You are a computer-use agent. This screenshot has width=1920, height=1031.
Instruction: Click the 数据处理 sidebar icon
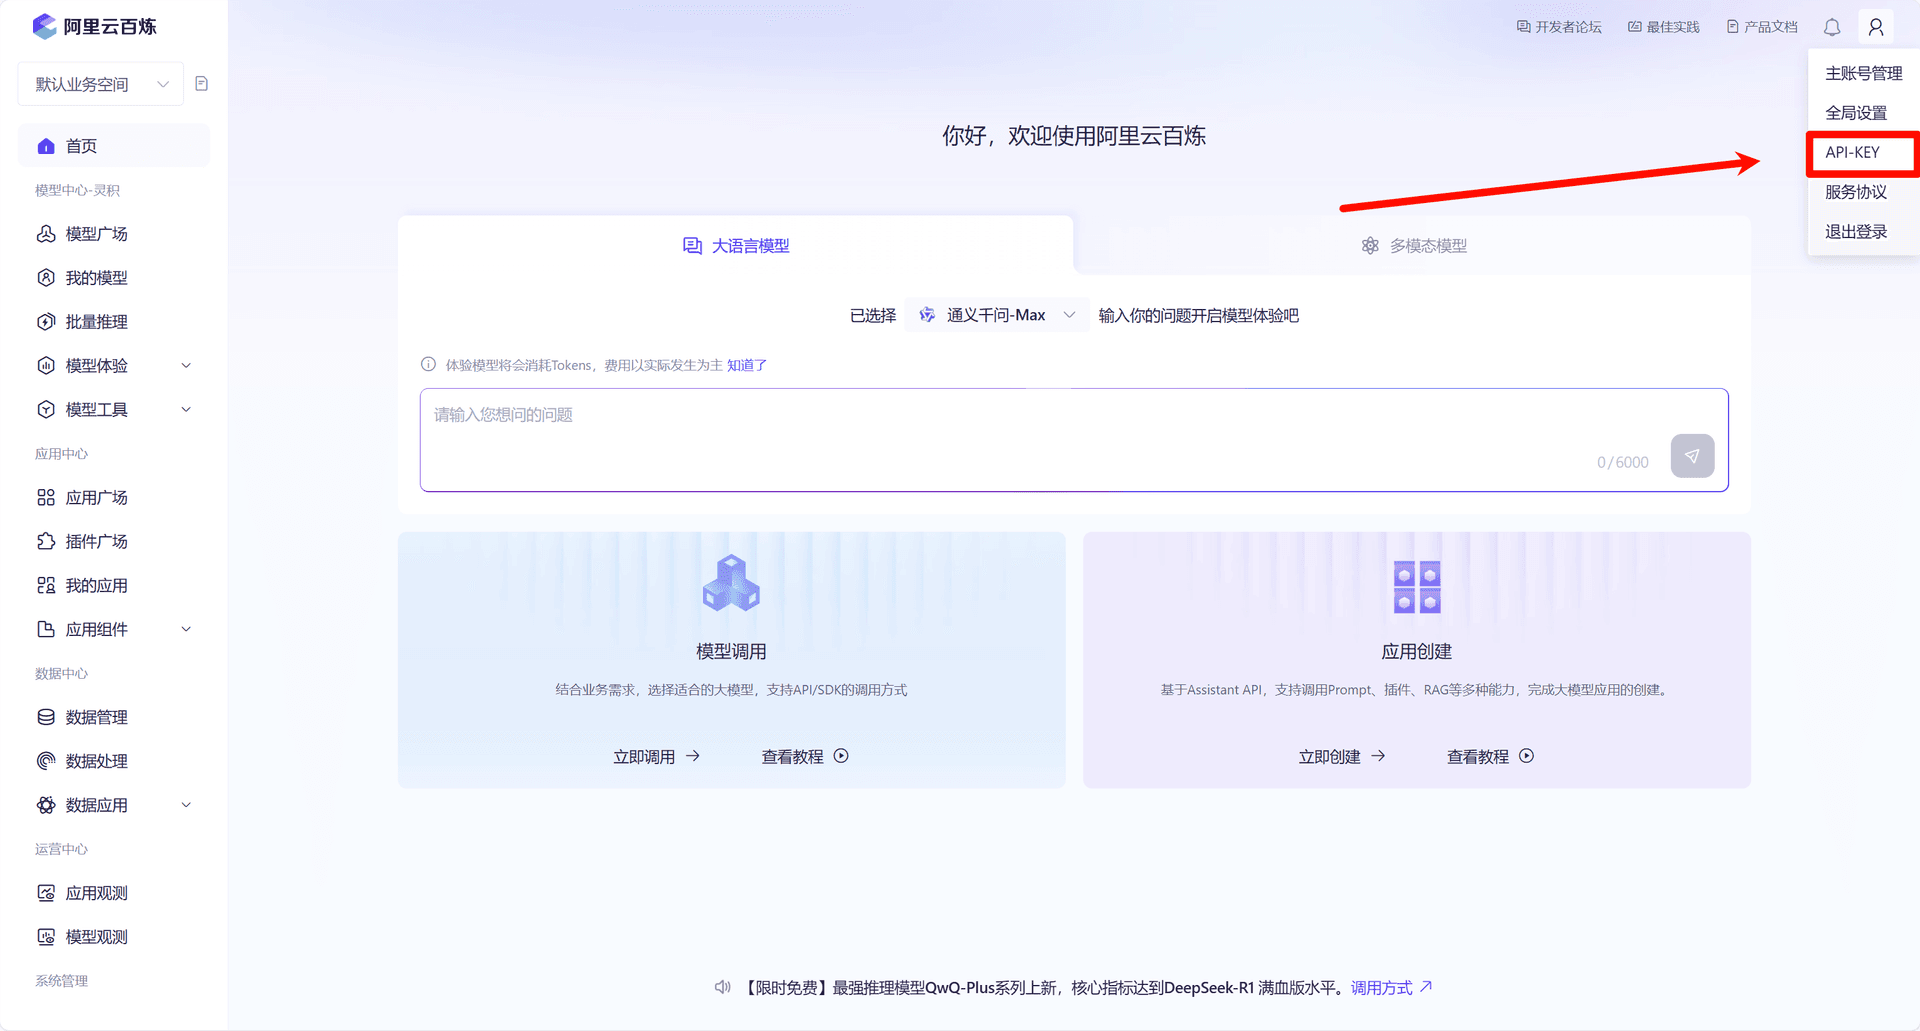point(46,762)
